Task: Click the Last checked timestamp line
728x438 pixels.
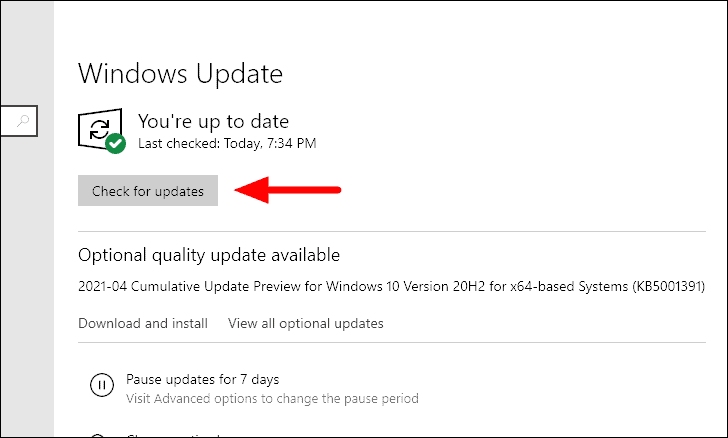Action: [x=227, y=143]
